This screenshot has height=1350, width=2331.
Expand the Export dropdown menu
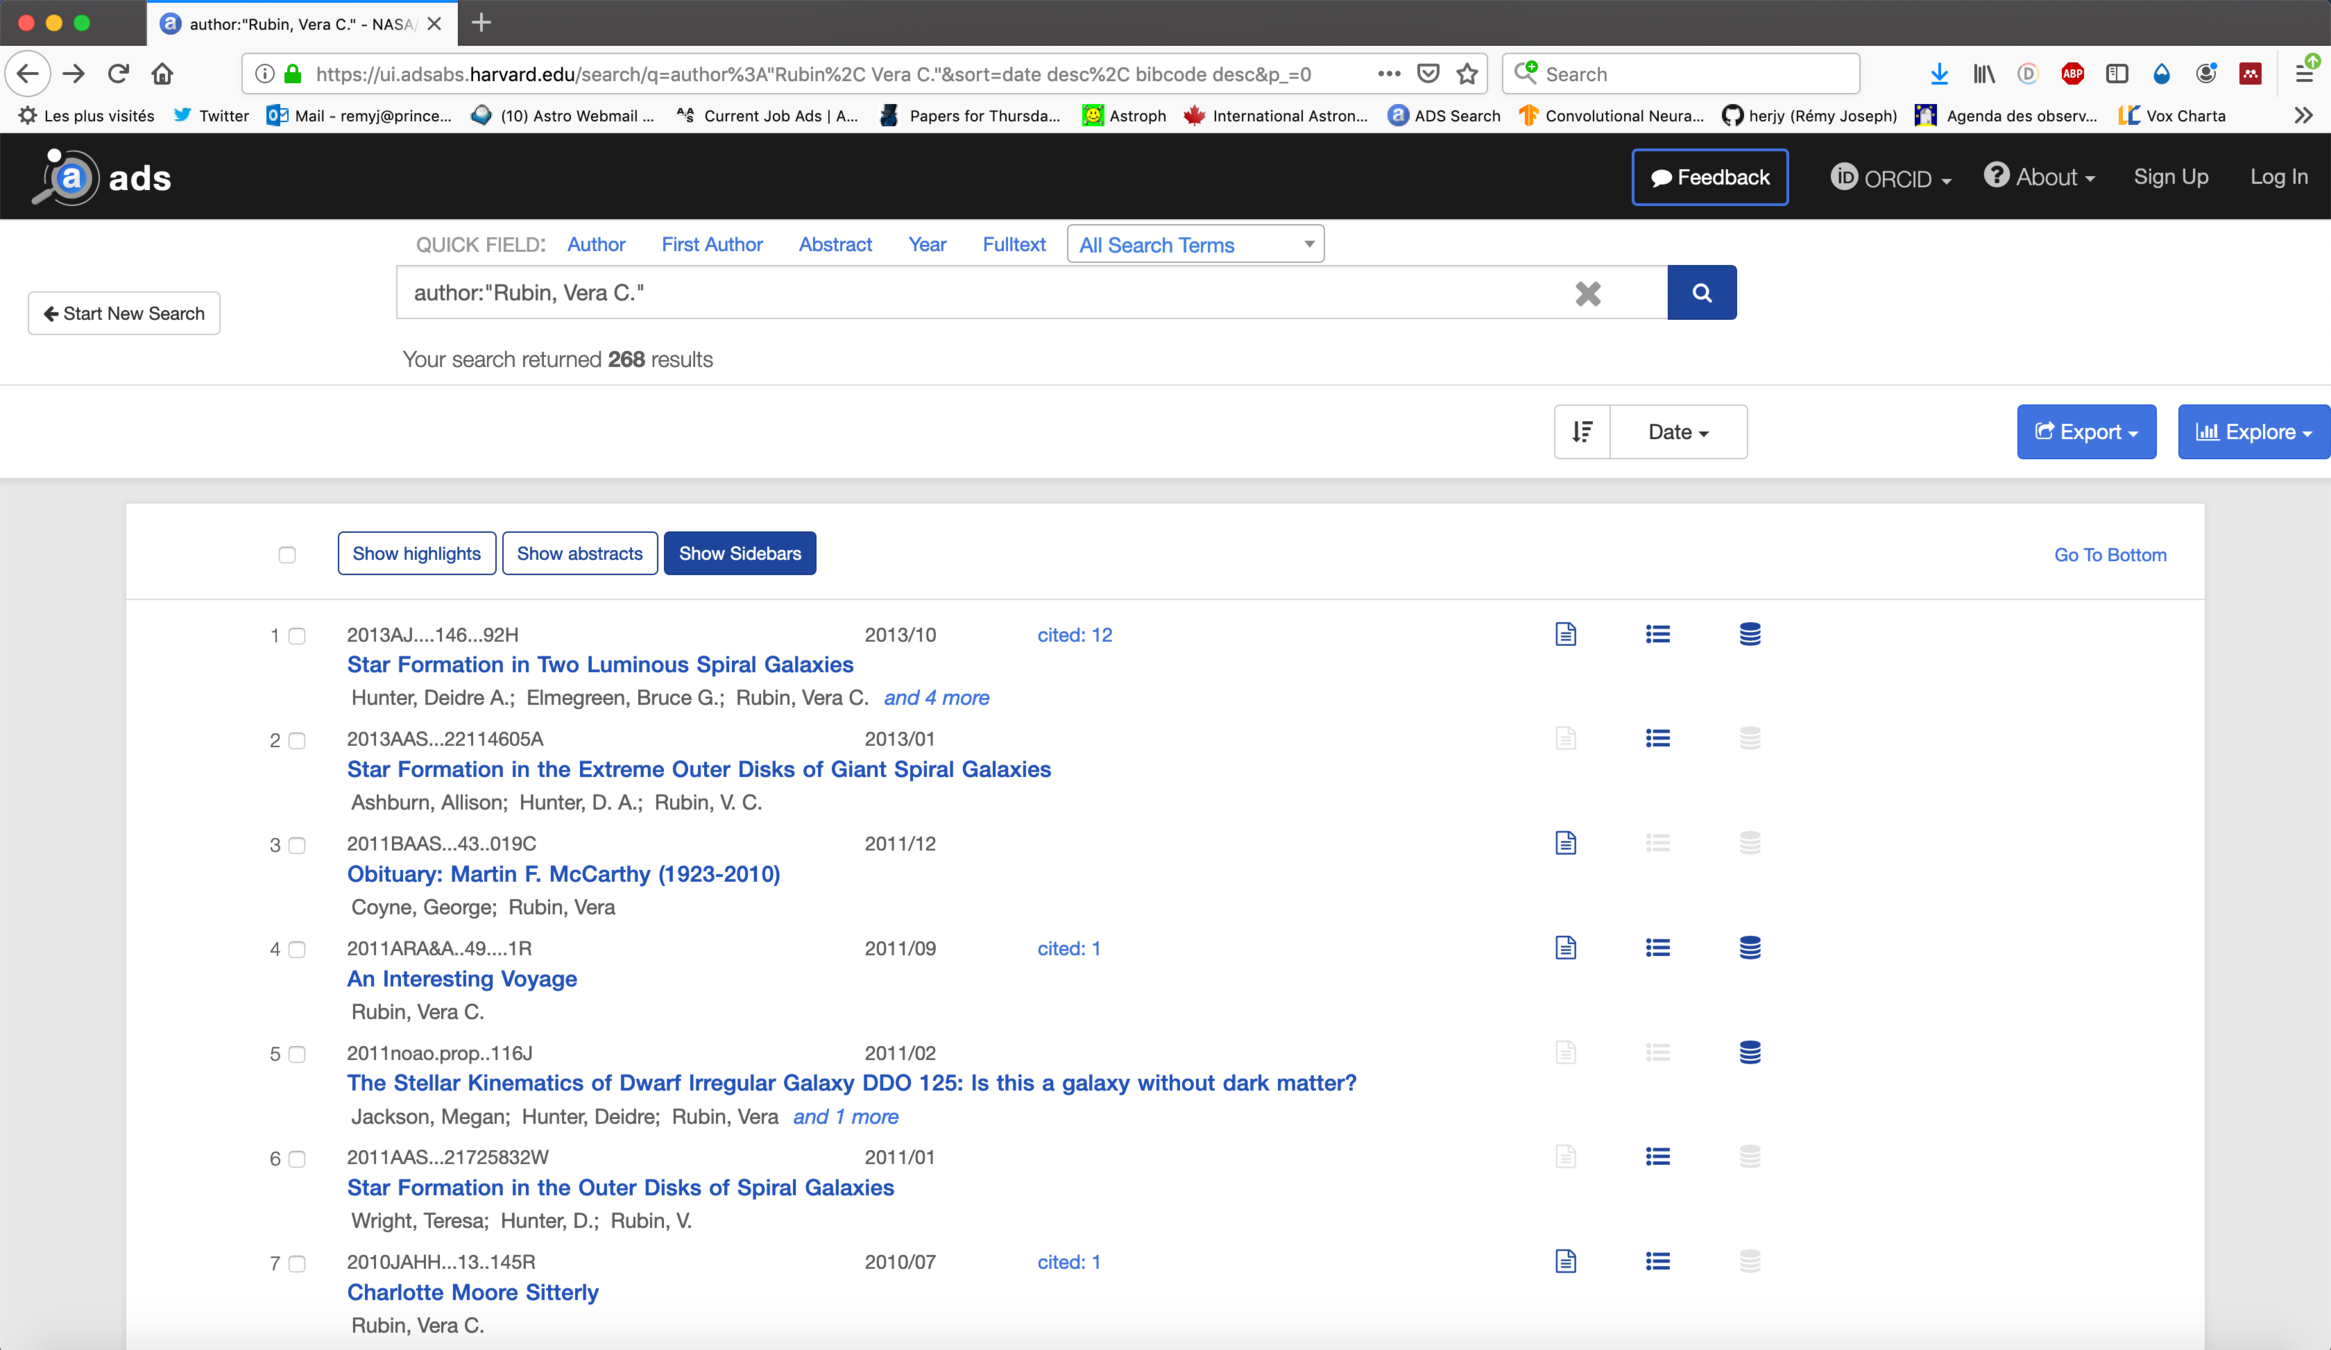[2086, 432]
